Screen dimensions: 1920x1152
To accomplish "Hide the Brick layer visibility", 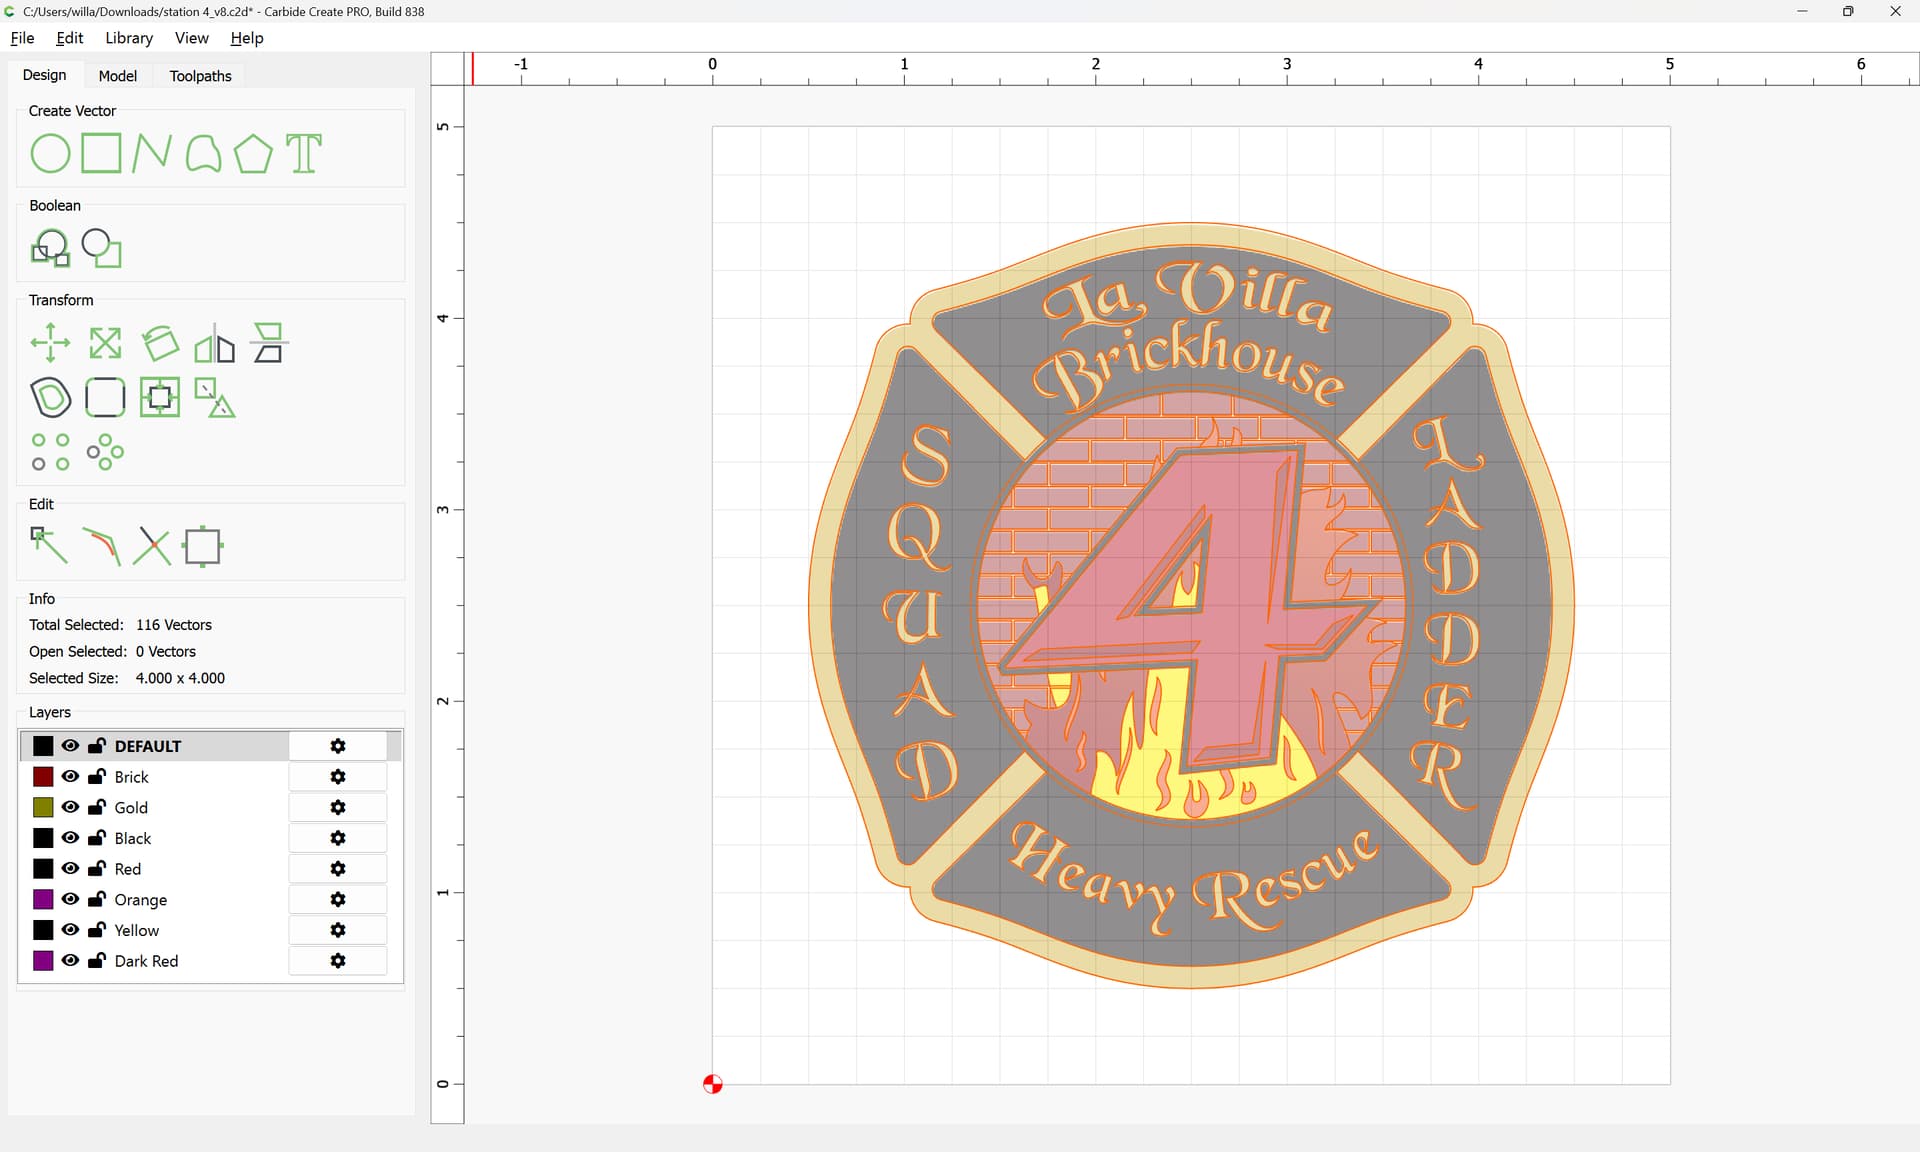I will (70, 777).
